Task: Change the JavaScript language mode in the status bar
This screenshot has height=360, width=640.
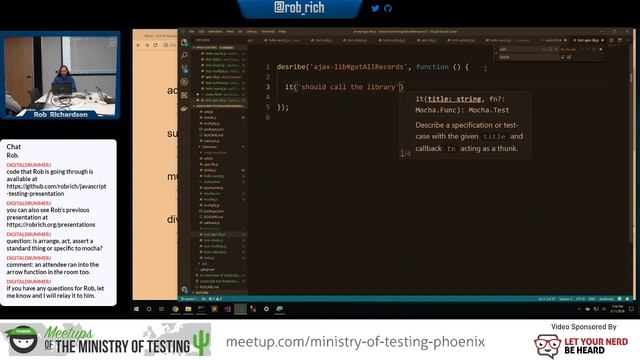Action: tap(607, 299)
